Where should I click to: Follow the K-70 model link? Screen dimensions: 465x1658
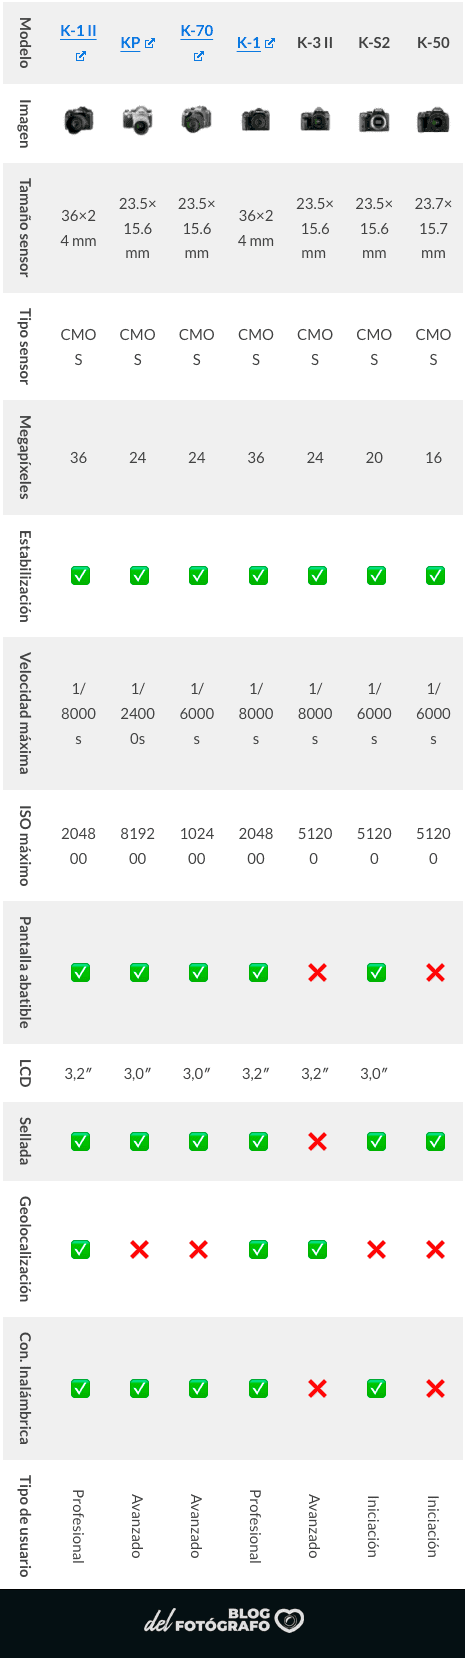tap(196, 31)
